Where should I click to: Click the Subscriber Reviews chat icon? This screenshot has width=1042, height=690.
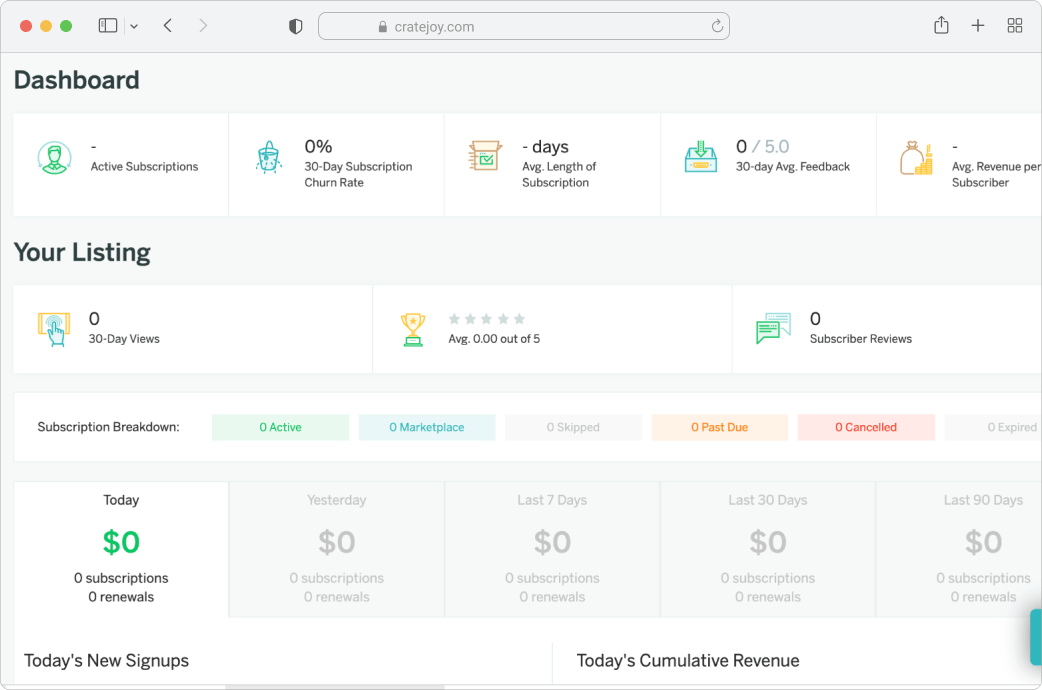point(773,329)
